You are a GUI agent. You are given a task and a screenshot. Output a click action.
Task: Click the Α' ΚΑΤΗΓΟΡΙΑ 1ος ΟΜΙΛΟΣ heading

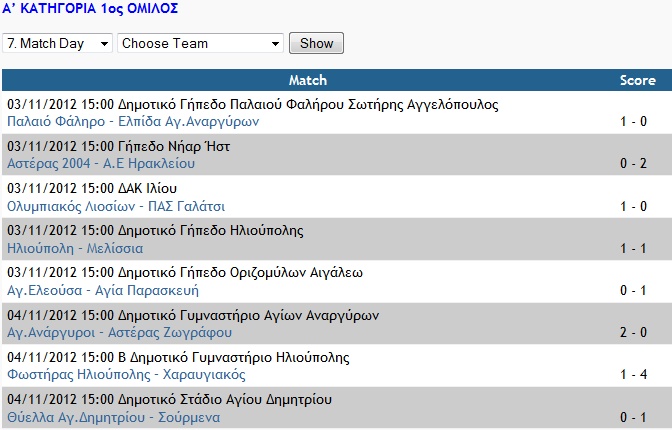[x=90, y=9]
